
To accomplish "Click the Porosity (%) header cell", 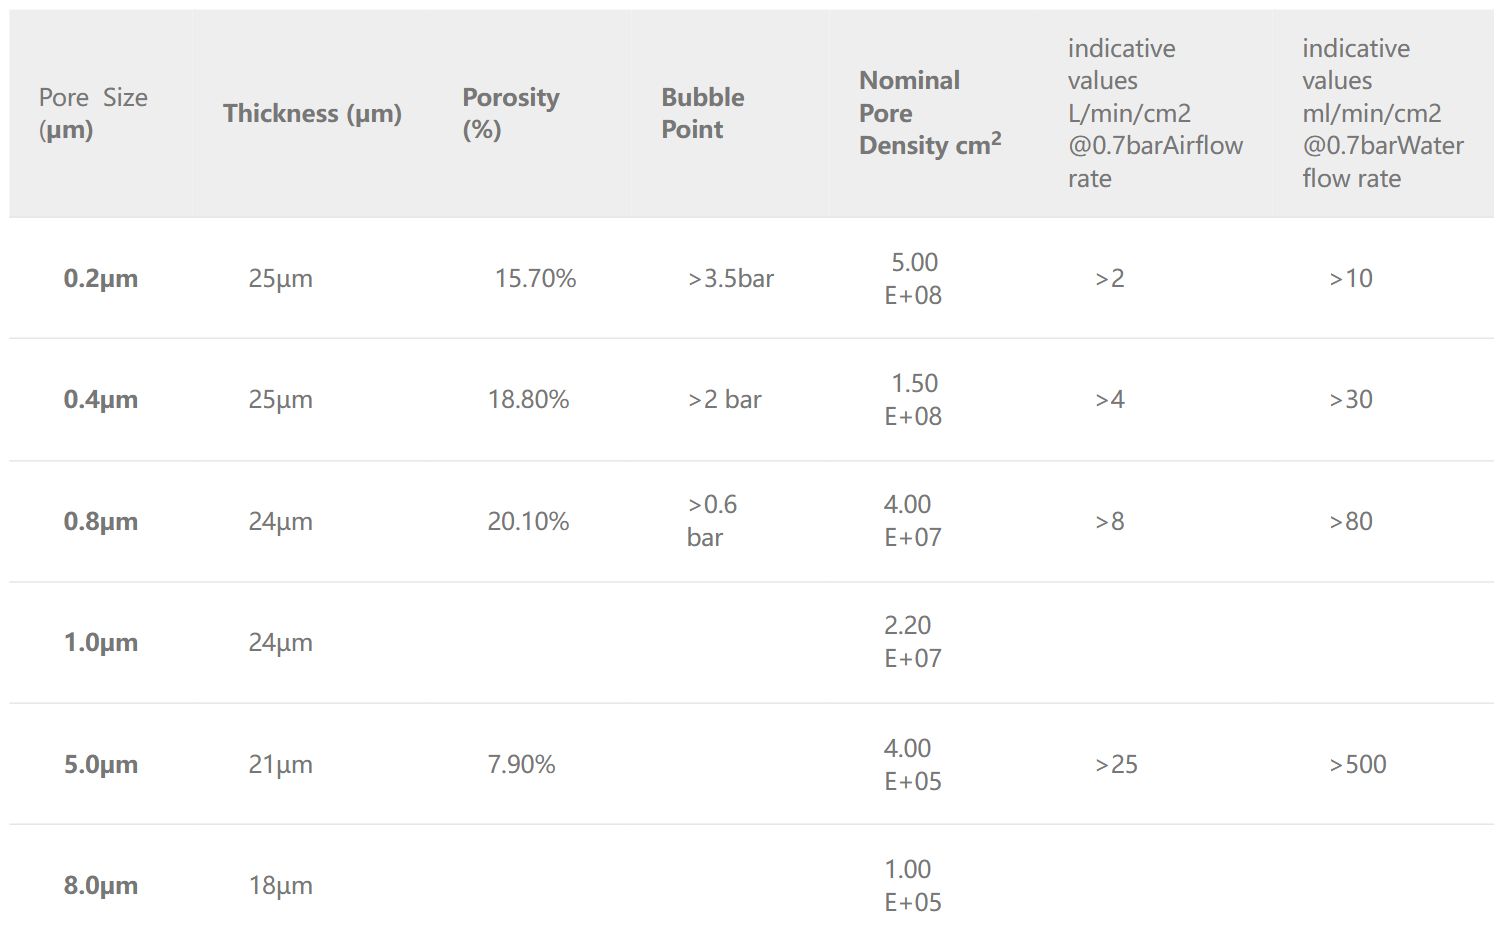I will coord(511,113).
